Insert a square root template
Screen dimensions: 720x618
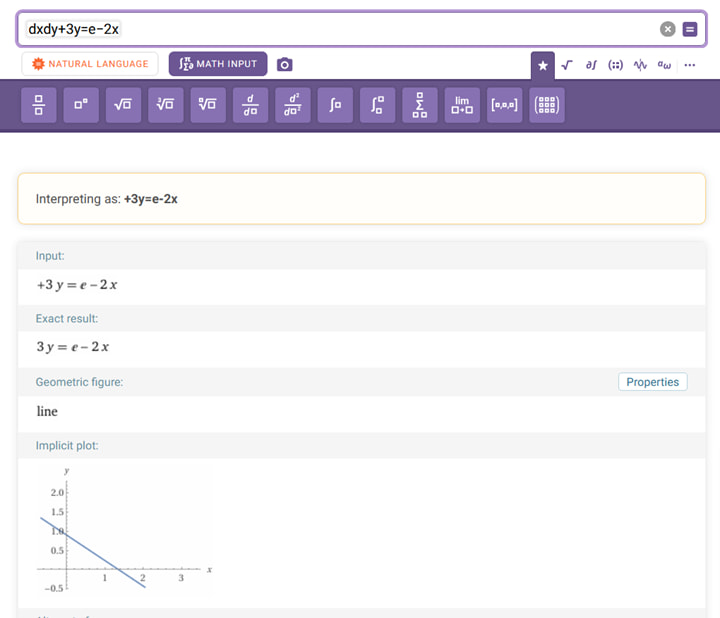tap(123, 105)
